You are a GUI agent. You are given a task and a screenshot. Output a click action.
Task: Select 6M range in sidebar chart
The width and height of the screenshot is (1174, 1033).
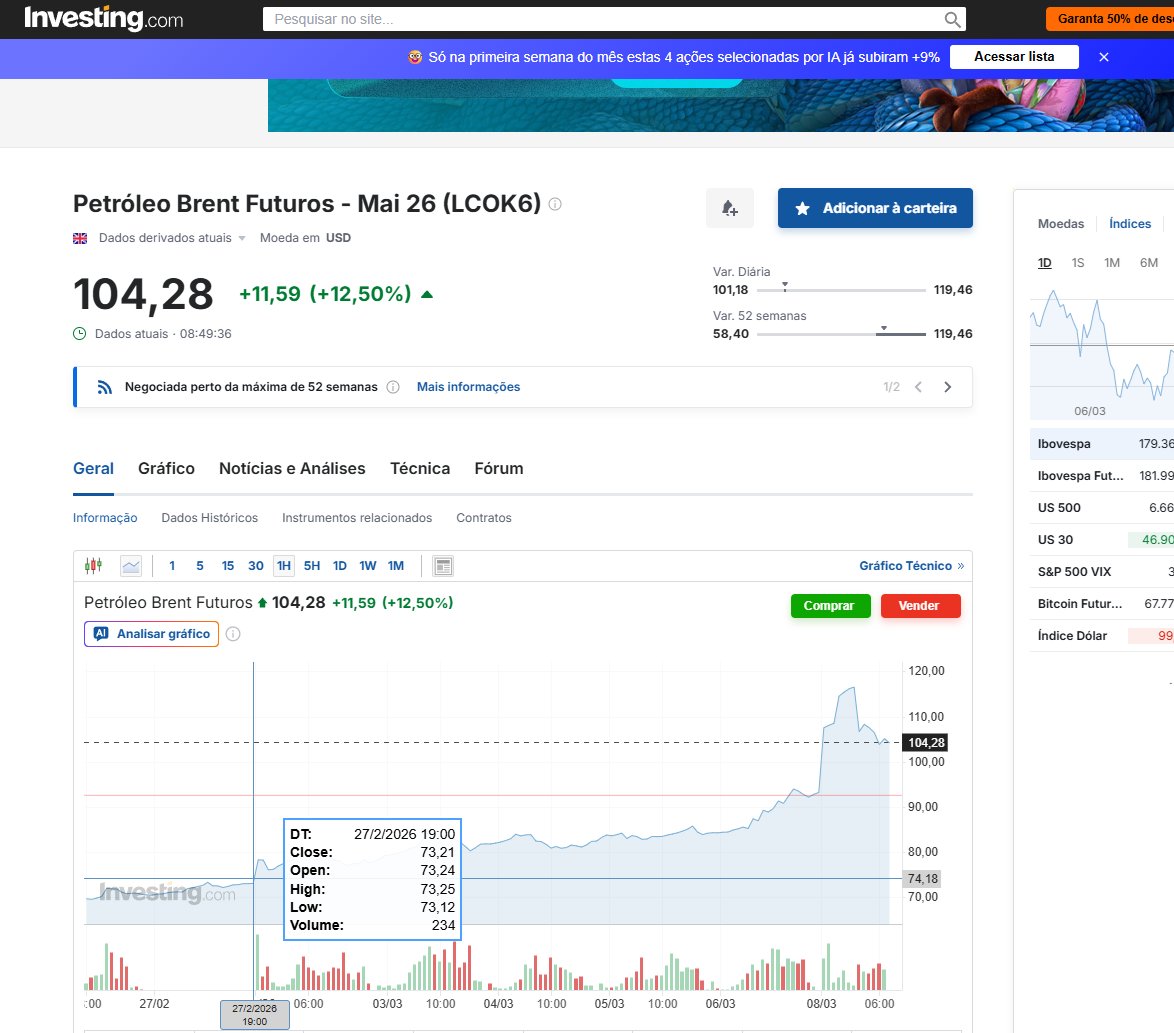point(1149,263)
